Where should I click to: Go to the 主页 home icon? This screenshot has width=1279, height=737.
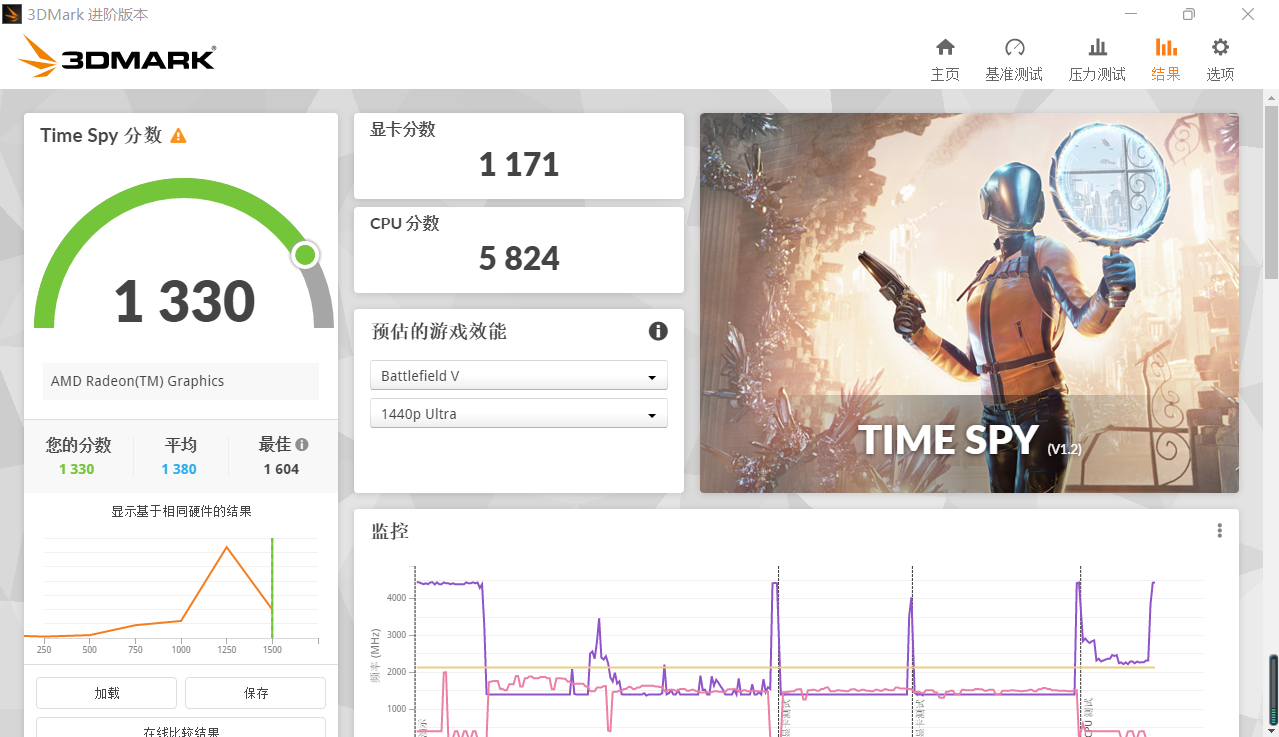[x=945, y=47]
